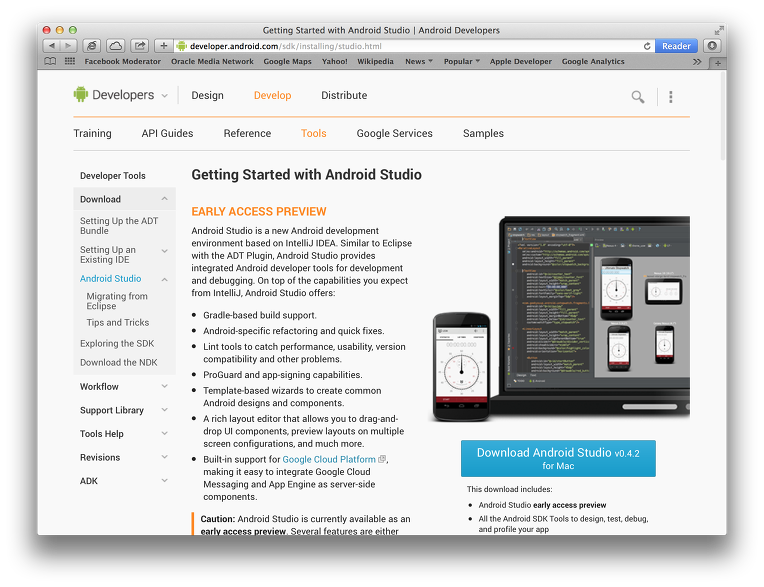764x587 pixels.
Task: Switch to the Design tab
Action: [208, 95]
